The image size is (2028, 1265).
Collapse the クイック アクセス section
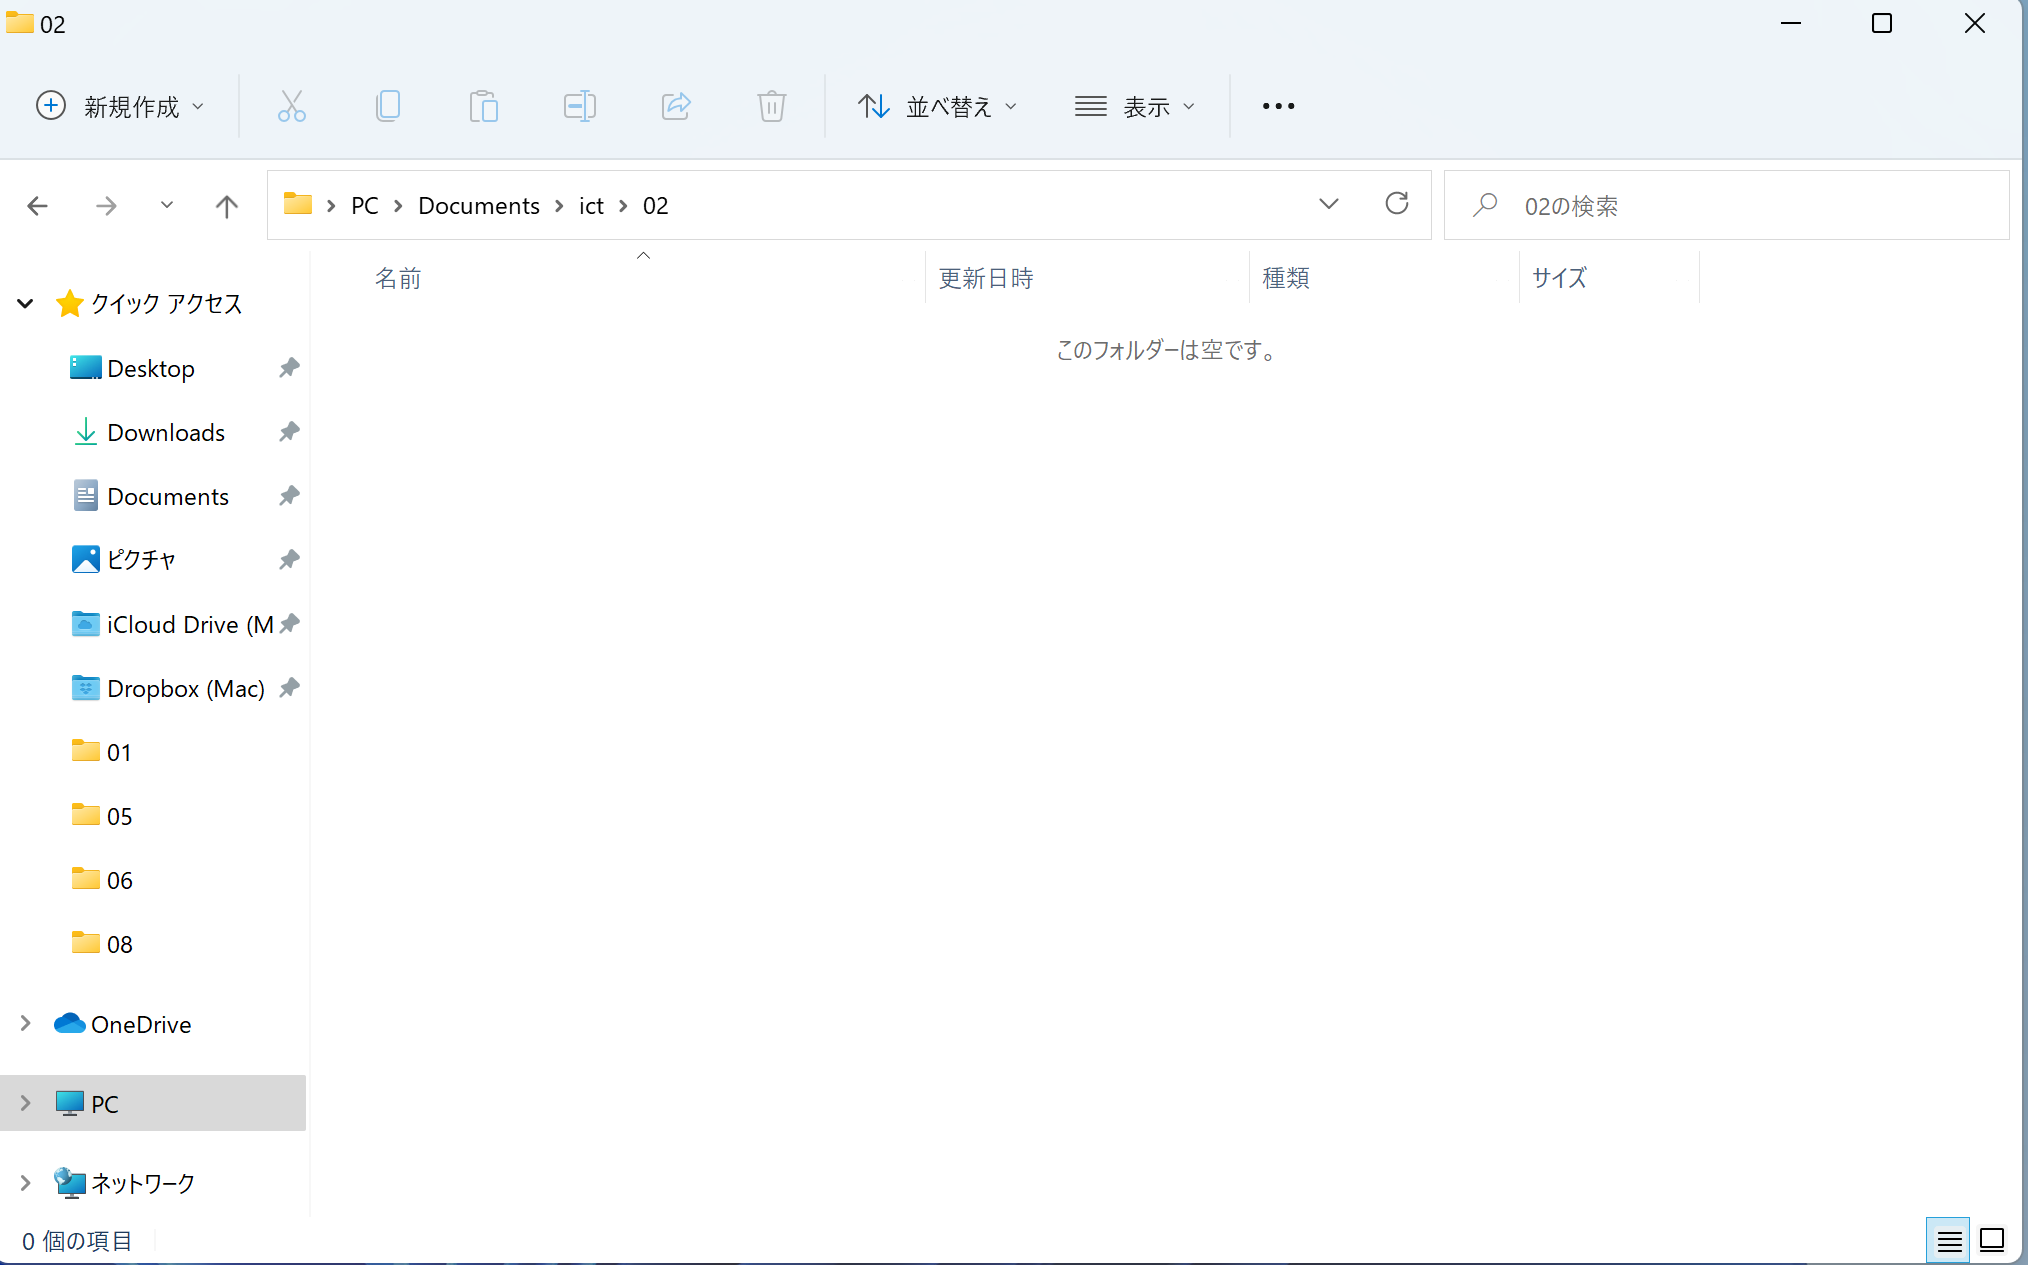coord(26,303)
